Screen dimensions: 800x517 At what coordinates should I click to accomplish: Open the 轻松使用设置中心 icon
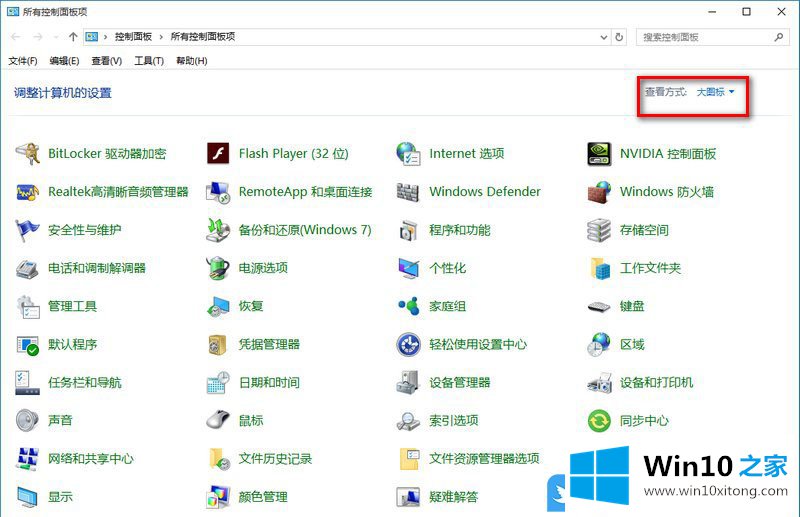coord(408,344)
